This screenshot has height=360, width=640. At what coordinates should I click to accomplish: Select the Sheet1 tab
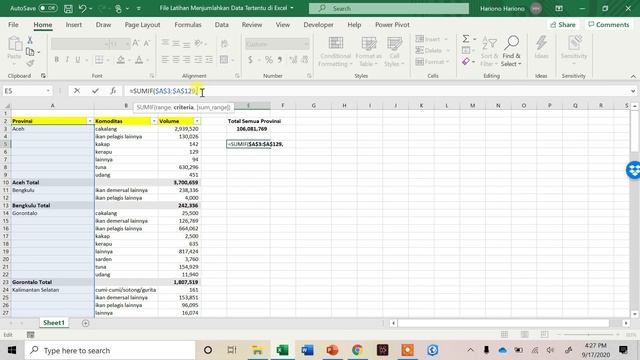[54, 322]
